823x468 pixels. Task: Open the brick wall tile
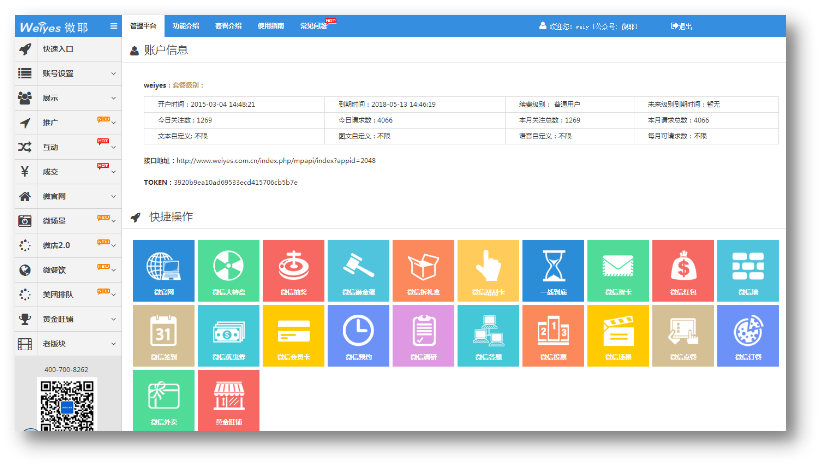[748, 271]
